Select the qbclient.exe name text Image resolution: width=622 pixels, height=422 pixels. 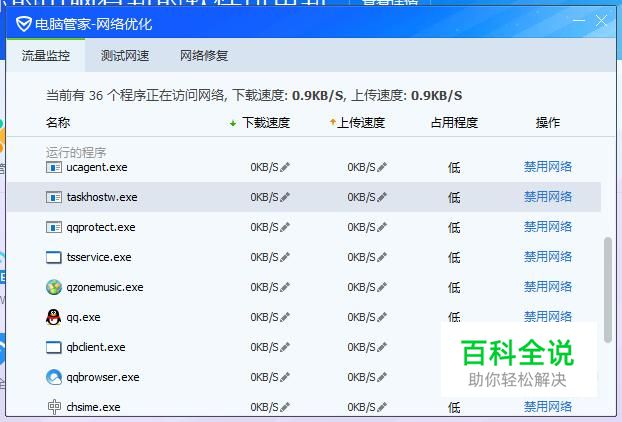(96, 347)
